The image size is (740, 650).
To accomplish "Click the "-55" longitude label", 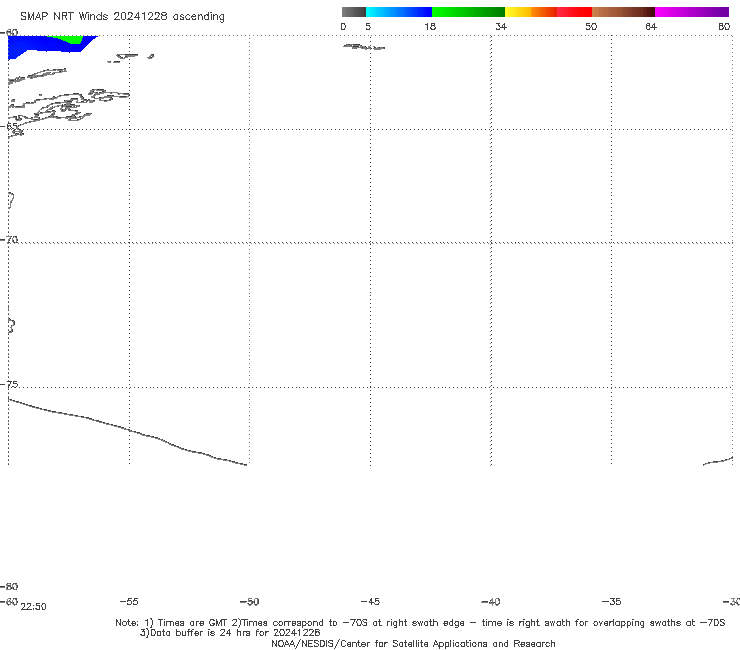I will (129, 602).
